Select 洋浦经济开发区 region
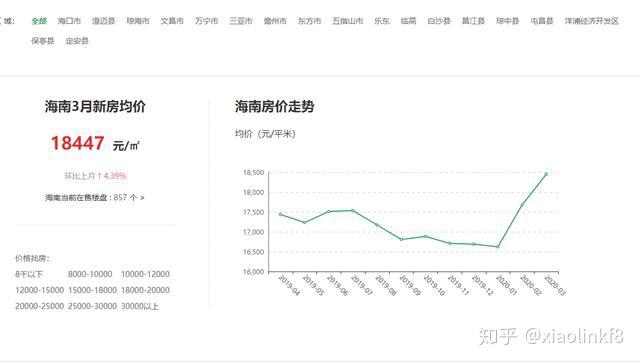 (x=592, y=21)
